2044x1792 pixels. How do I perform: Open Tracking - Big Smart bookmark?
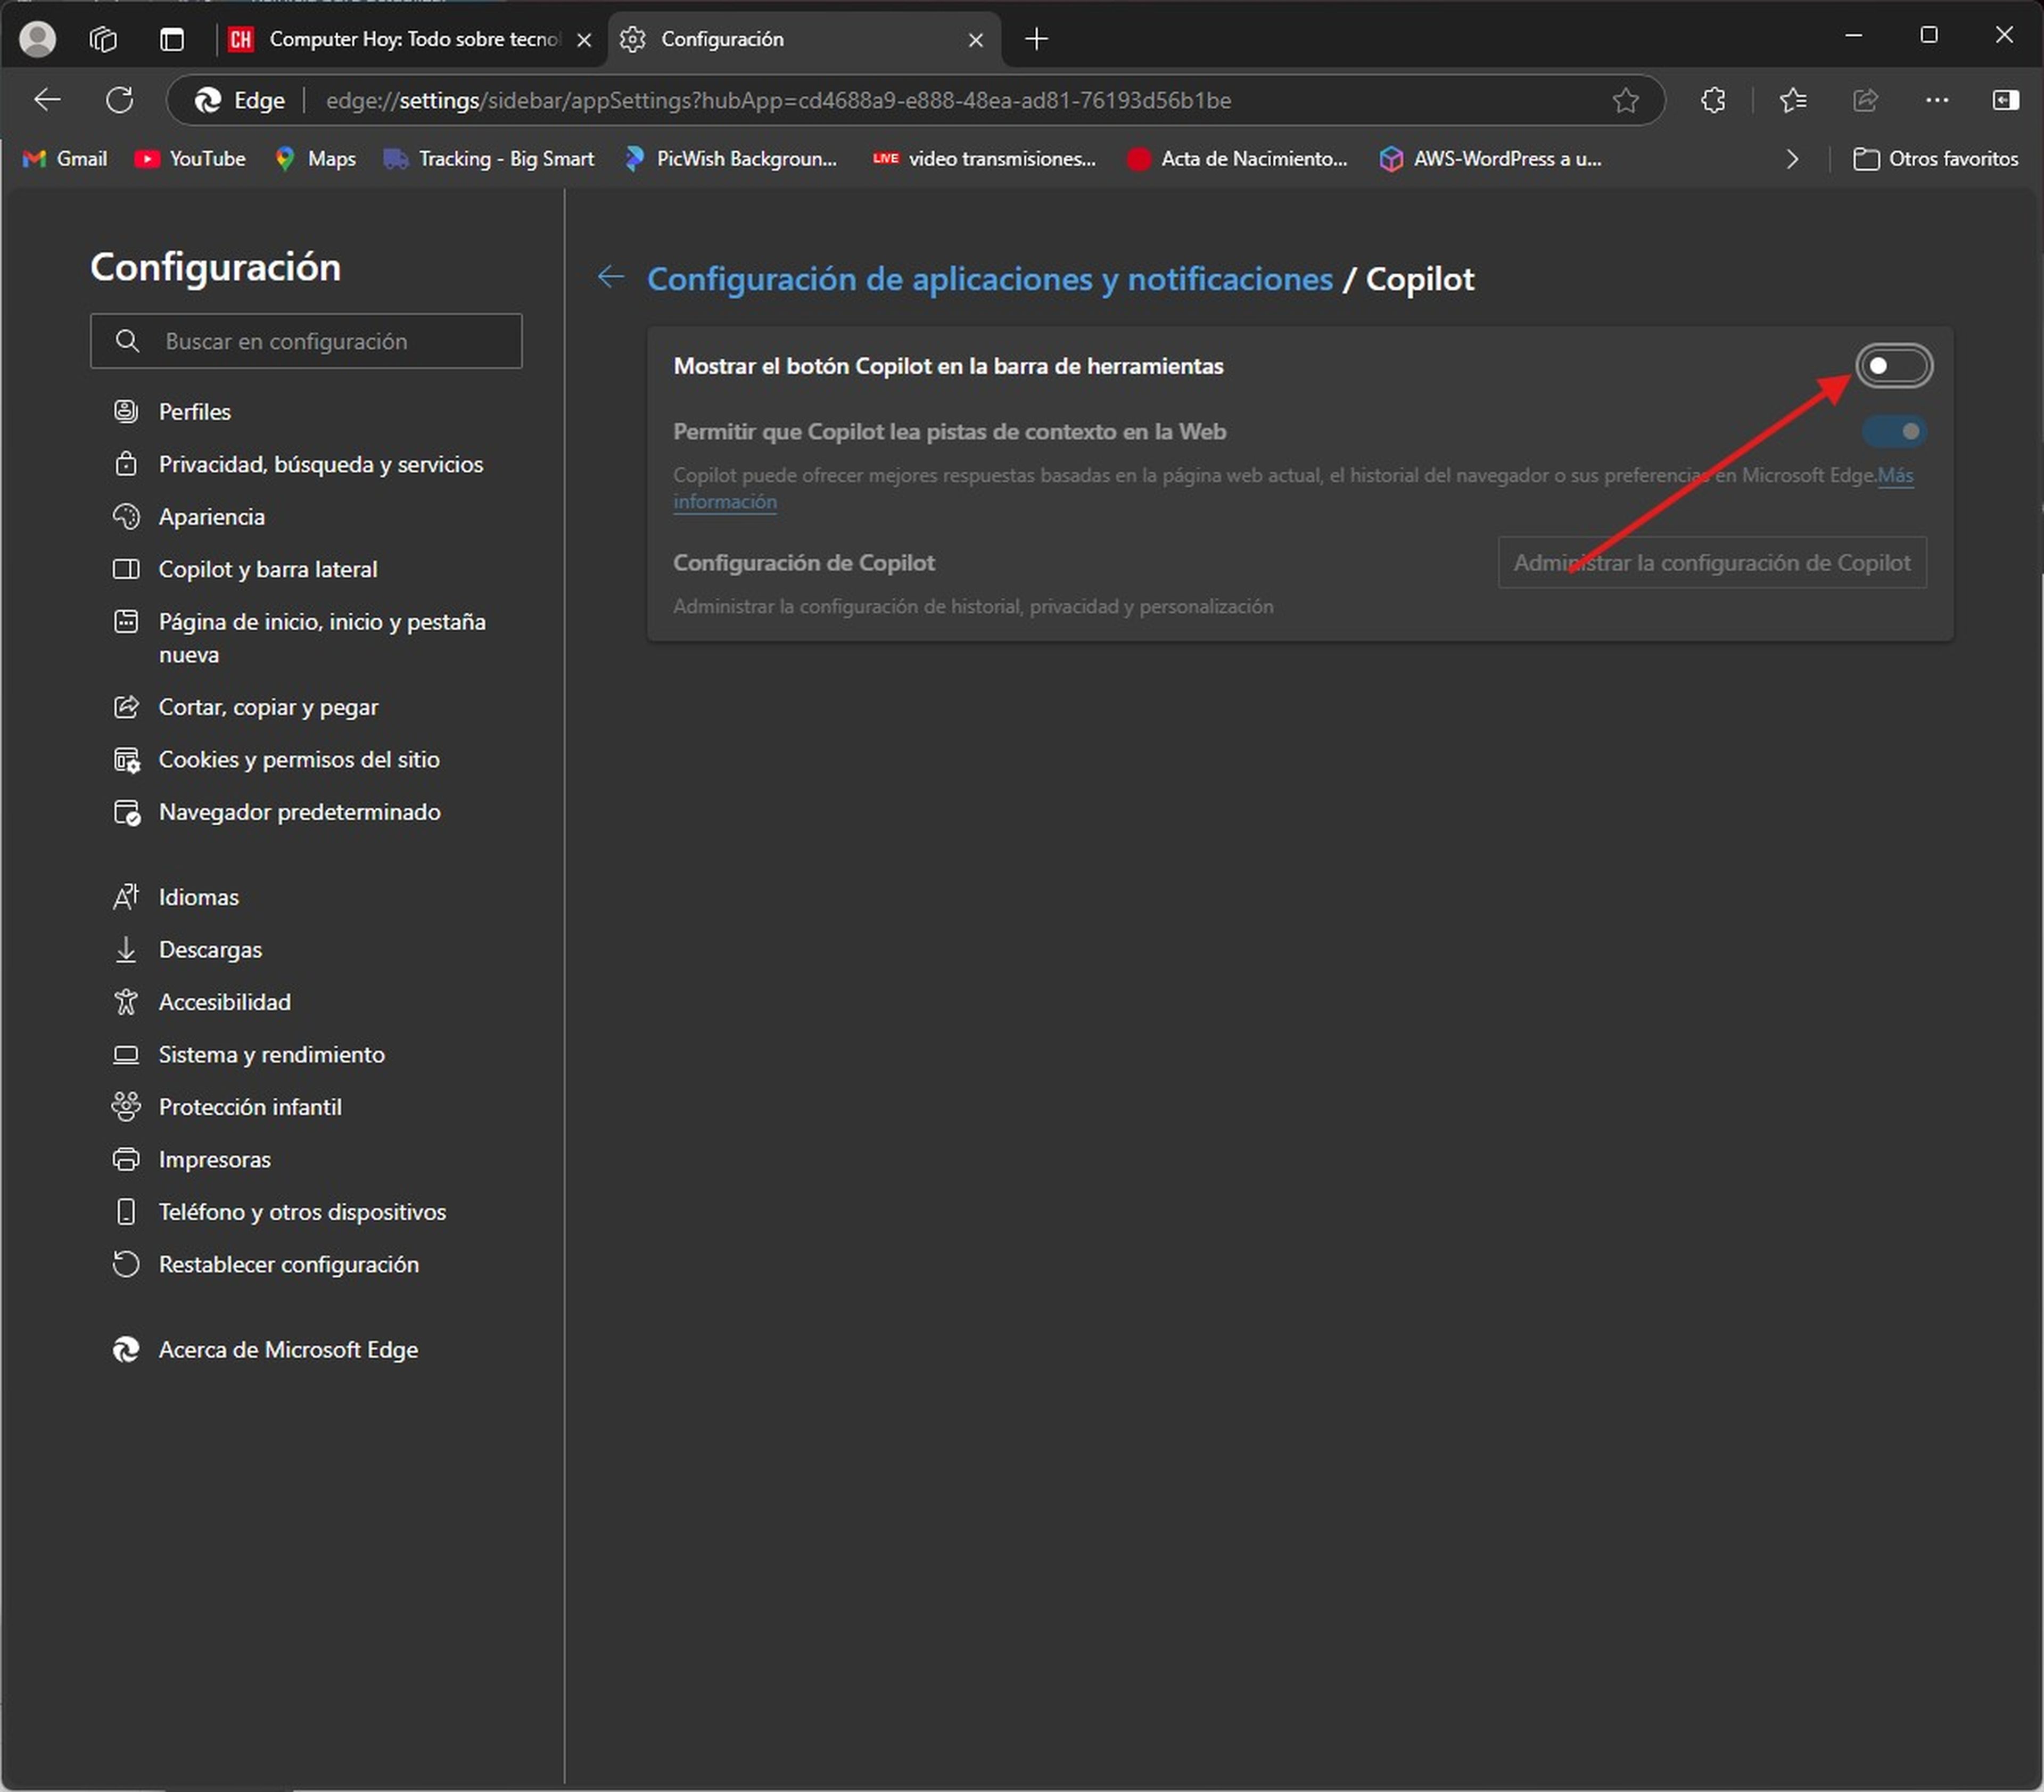(x=489, y=159)
